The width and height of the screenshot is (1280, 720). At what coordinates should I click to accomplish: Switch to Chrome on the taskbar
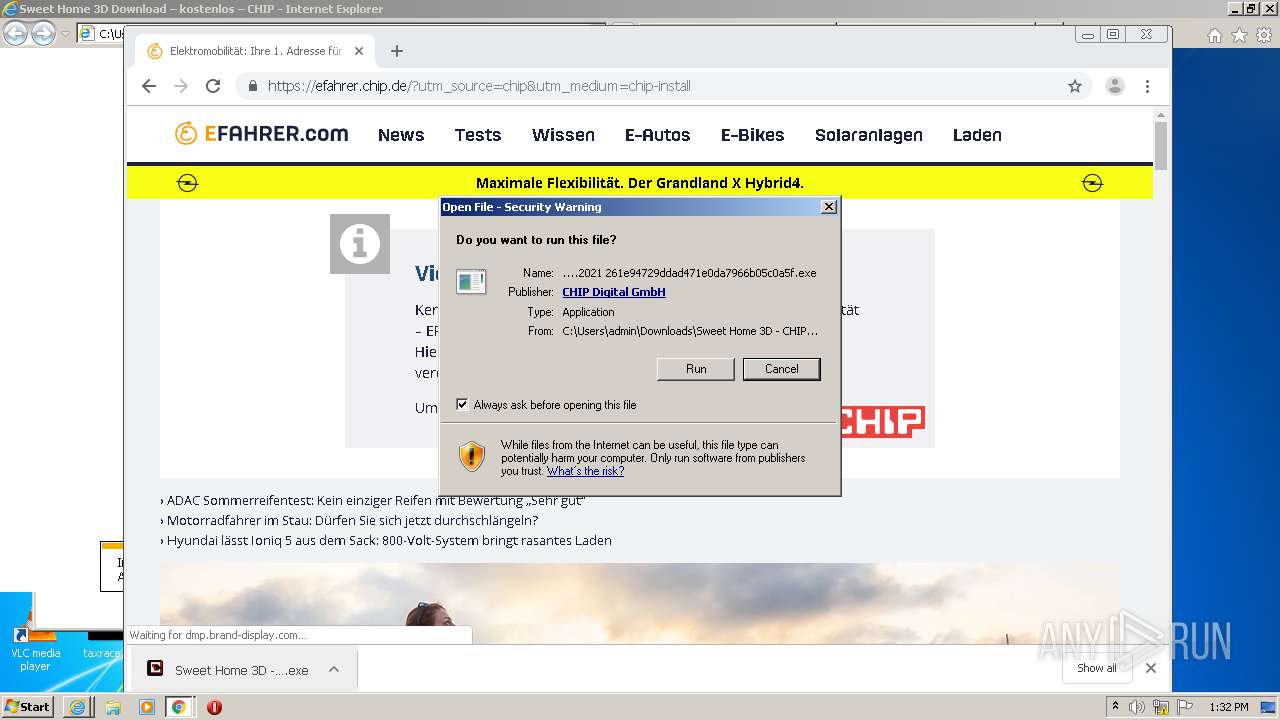(x=178, y=707)
